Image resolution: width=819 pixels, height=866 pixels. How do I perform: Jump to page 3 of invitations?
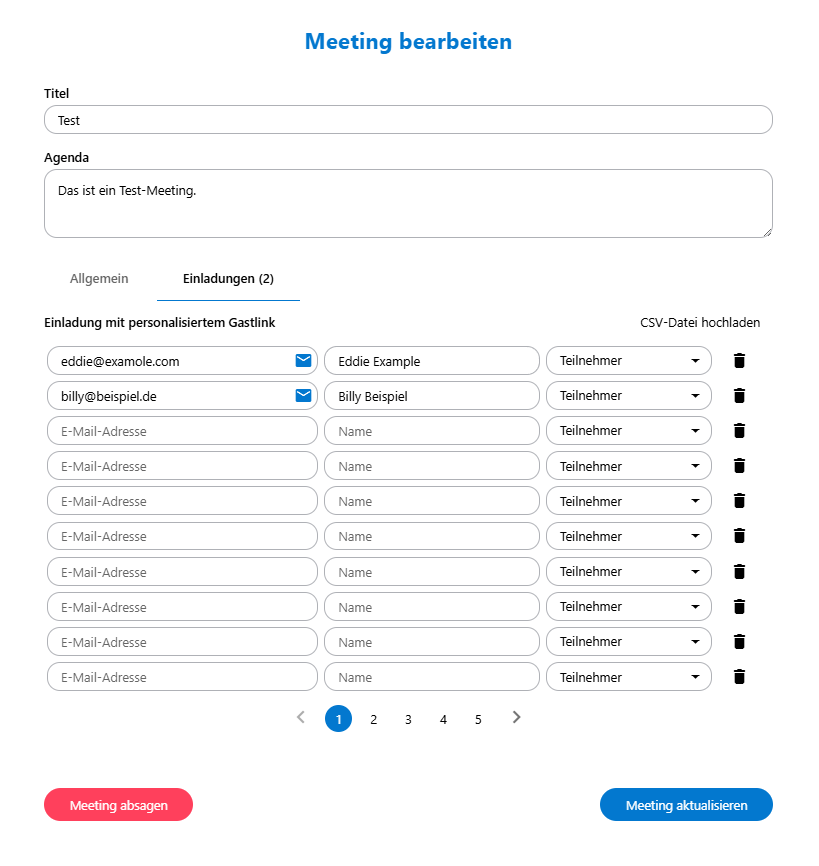[x=408, y=719]
